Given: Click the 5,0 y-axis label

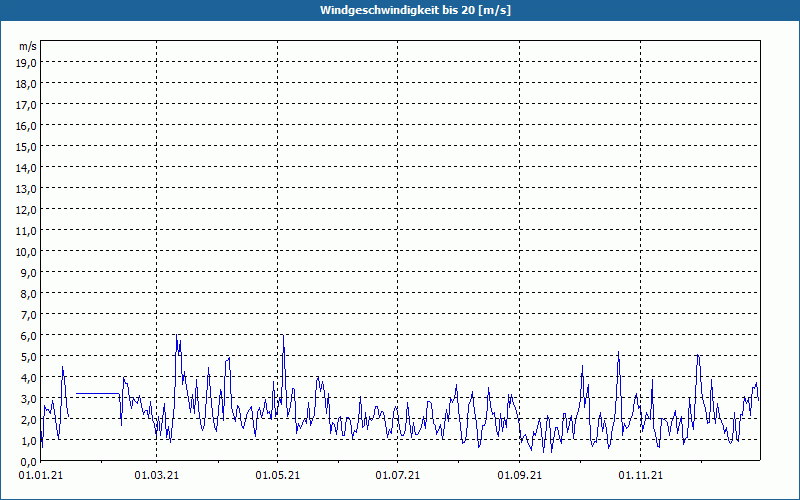Looking at the screenshot, I should (x=28, y=357).
